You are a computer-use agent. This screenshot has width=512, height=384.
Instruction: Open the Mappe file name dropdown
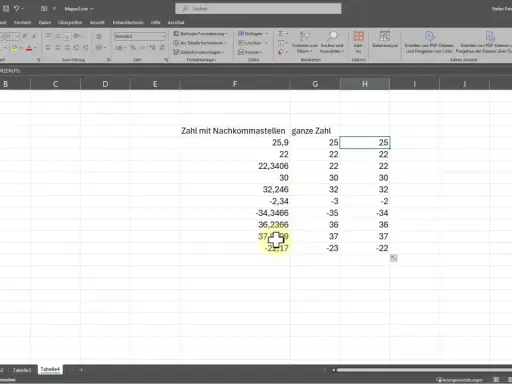[x=79, y=9]
